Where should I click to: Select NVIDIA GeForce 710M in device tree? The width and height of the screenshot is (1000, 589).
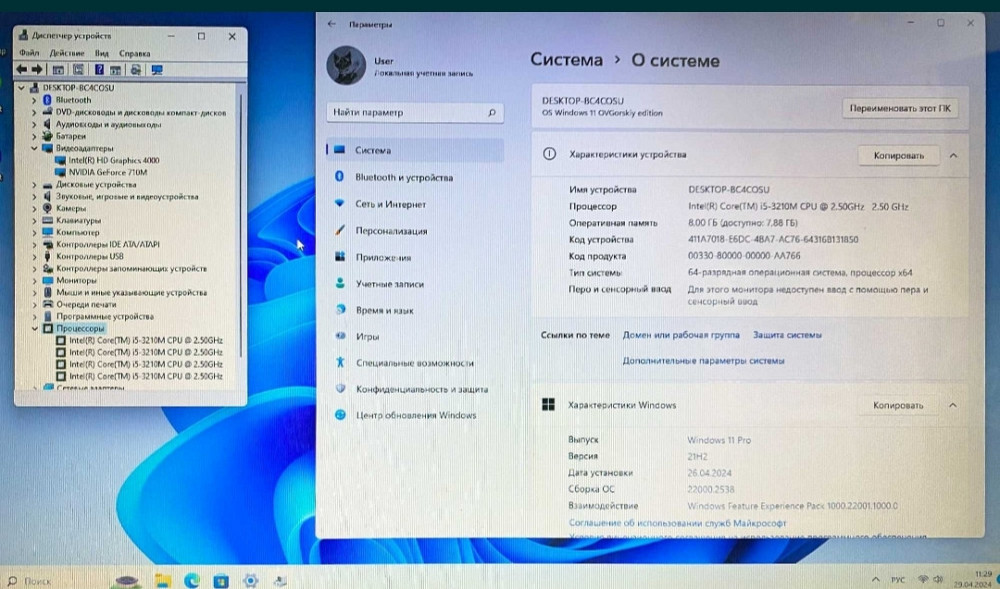tap(107, 172)
